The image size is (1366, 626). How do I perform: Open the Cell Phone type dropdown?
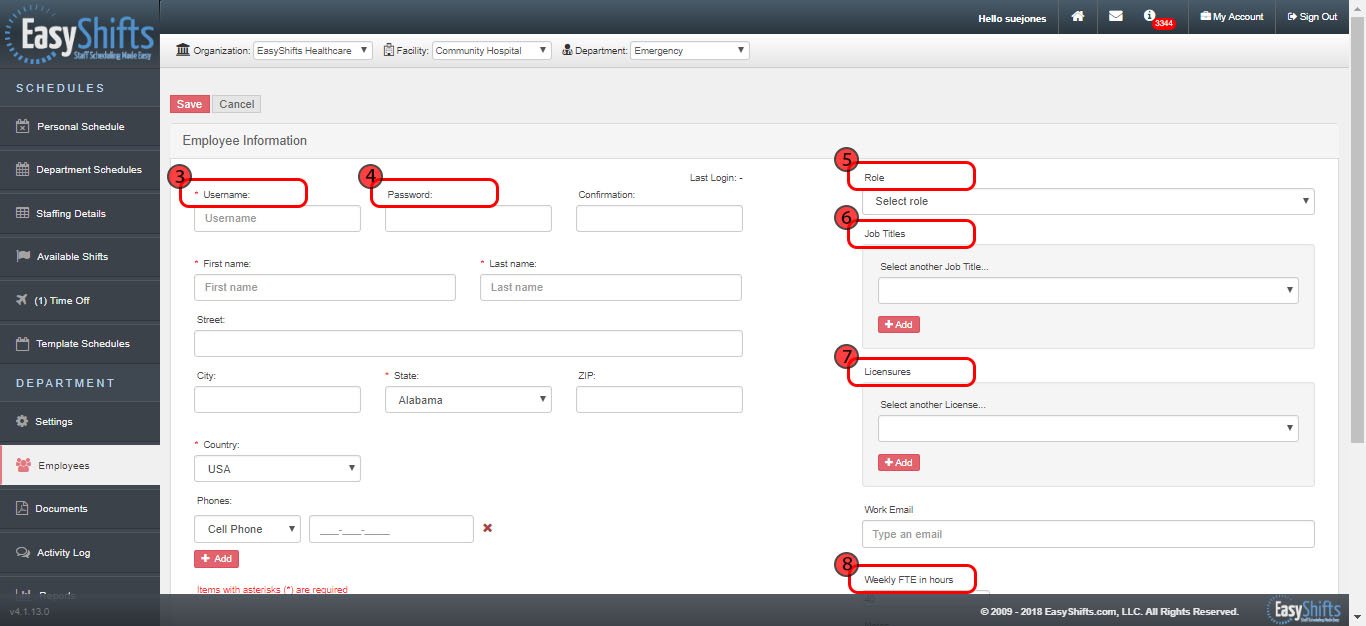click(x=247, y=529)
